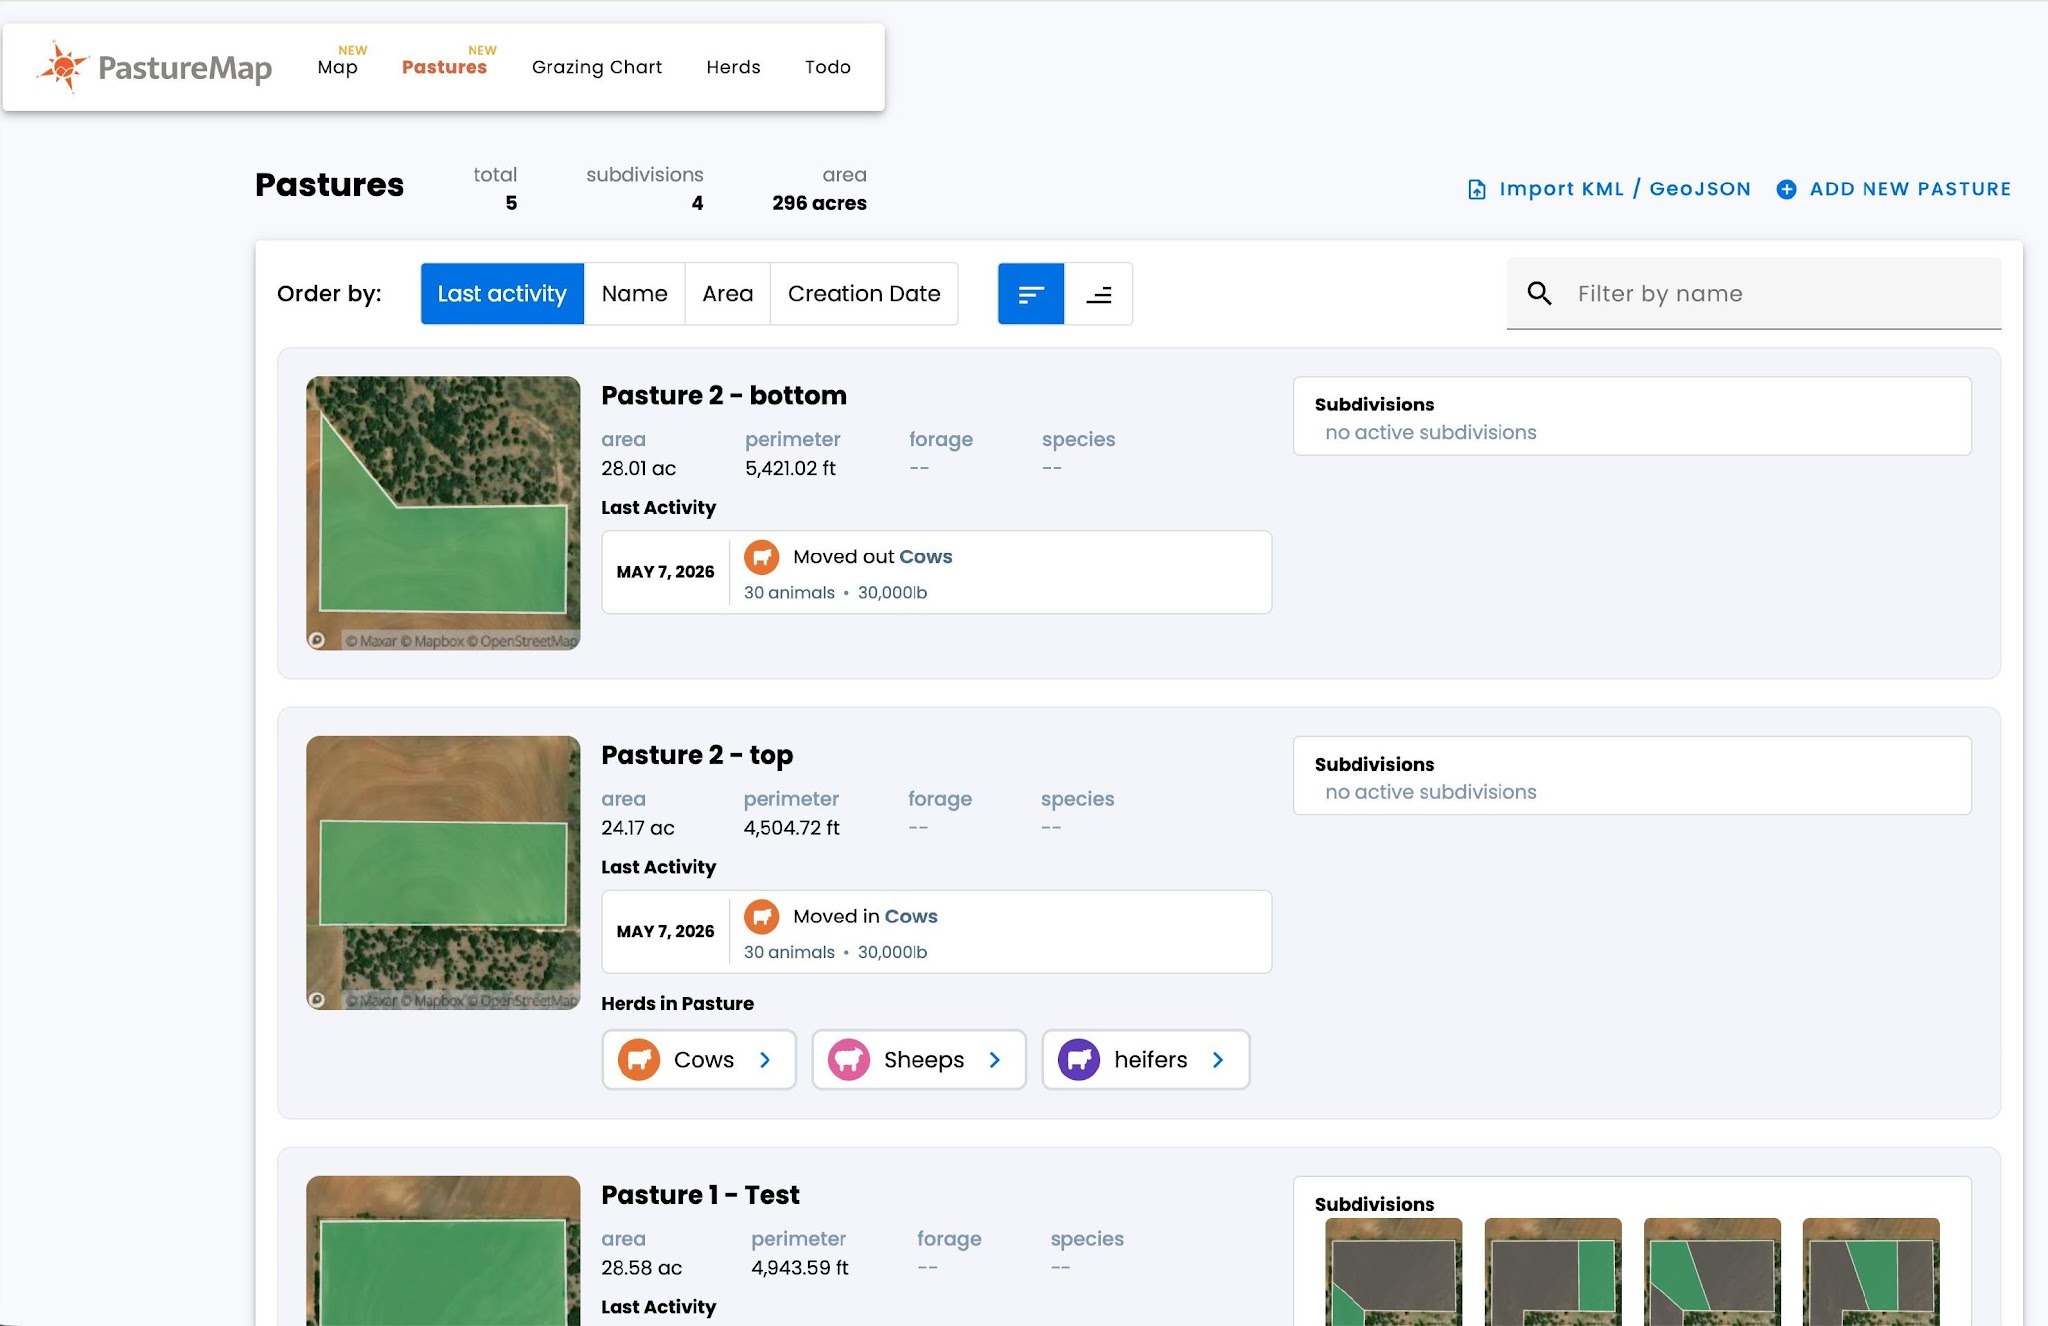Open the Todo page
The height and width of the screenshot is (1326, 2048).
[x=828, y=67]
